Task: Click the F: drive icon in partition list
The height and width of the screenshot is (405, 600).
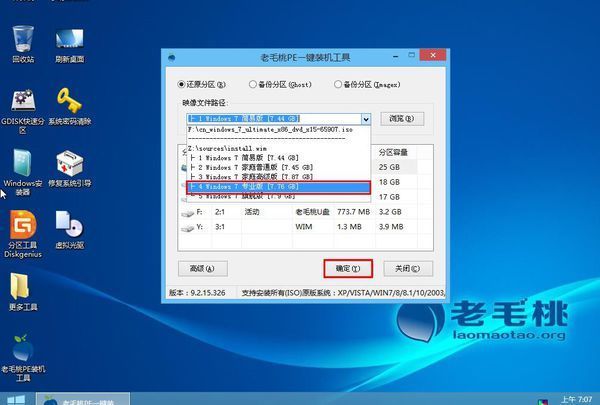Action: point(187,213)
